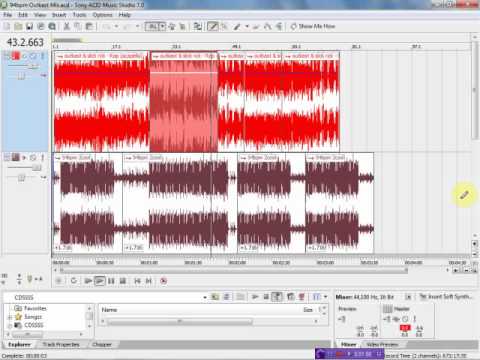Save the project with the disk icon
This screenshot has width=480, height=360.
tap(29, 26)
